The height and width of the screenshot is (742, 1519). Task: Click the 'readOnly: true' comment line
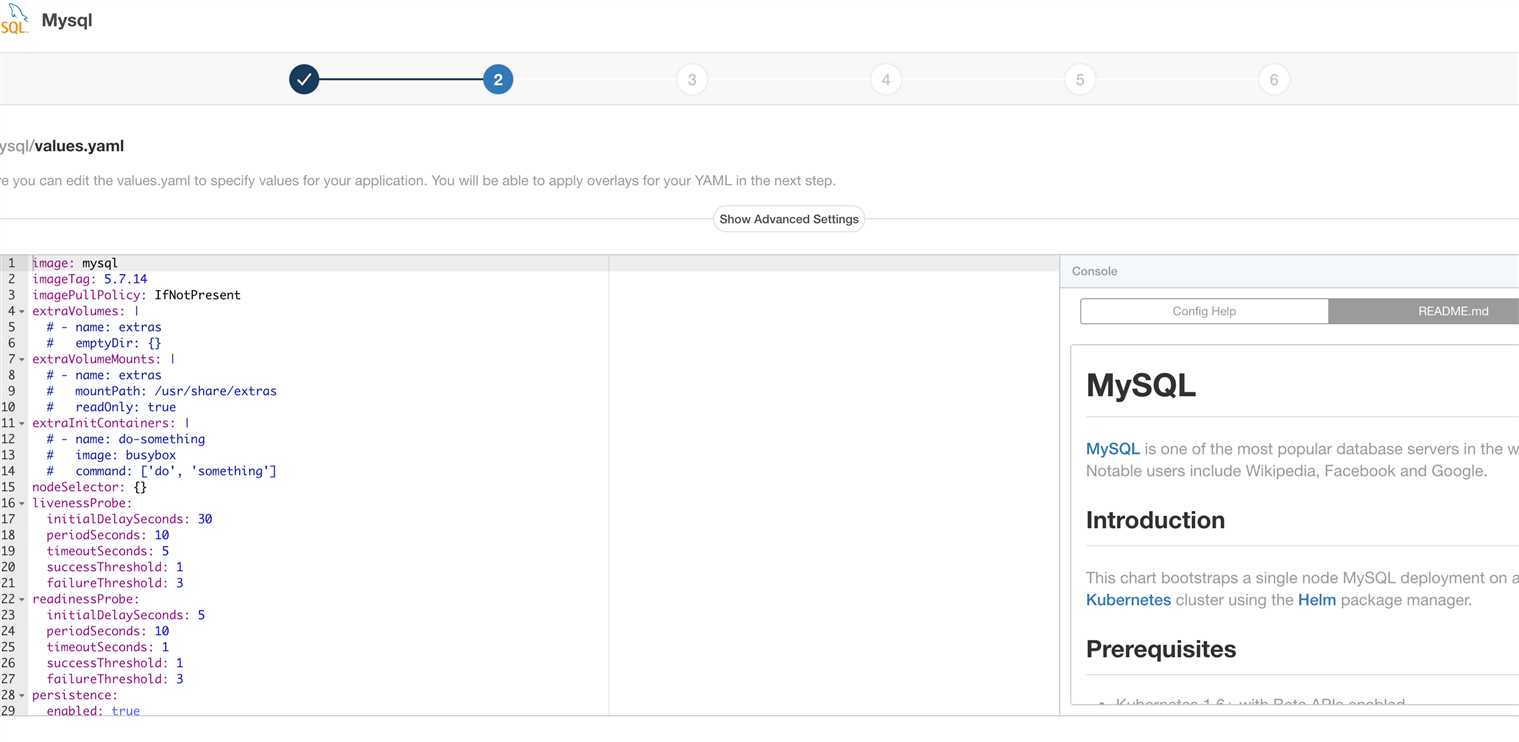click(111, 407)
